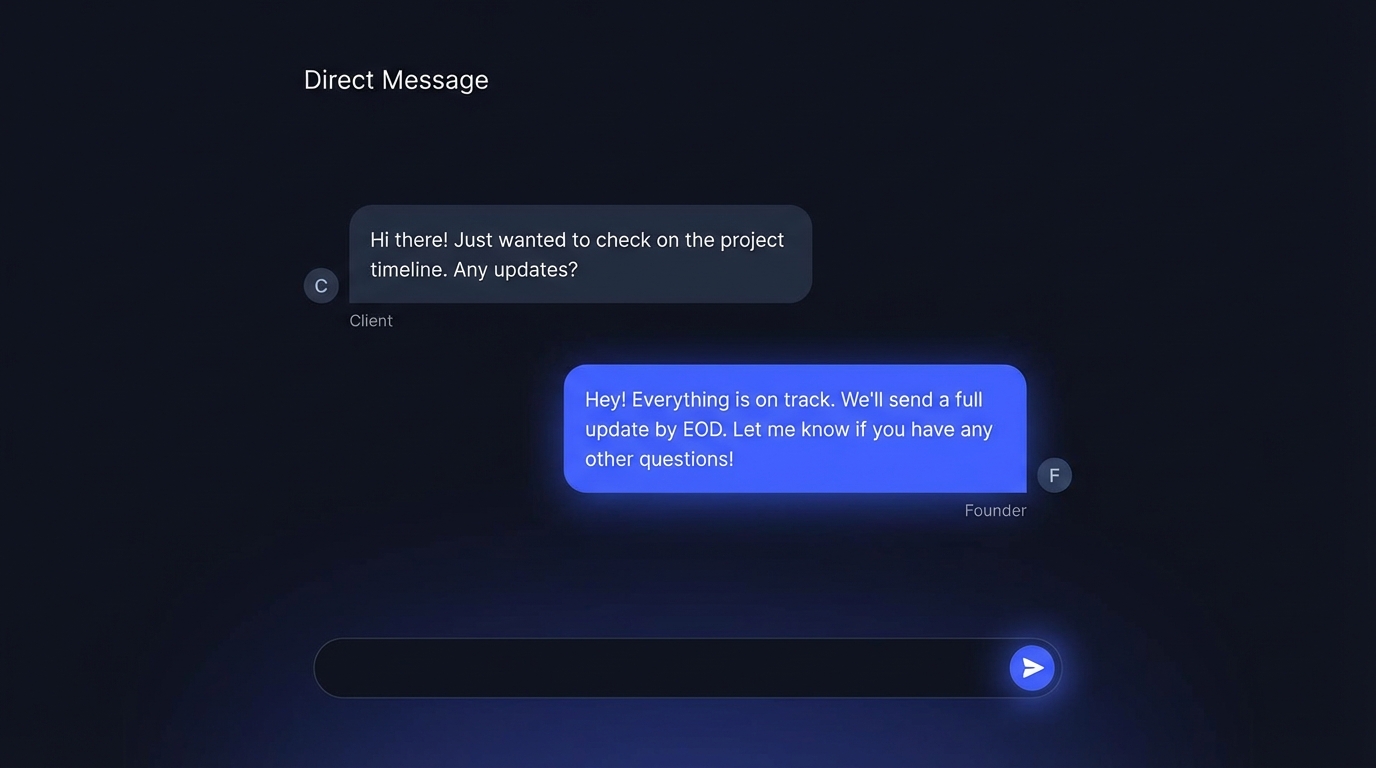Screen dimensions: 1376x768
Task: Click the "Founder" sender name label
Action: [x=995, y=511]
